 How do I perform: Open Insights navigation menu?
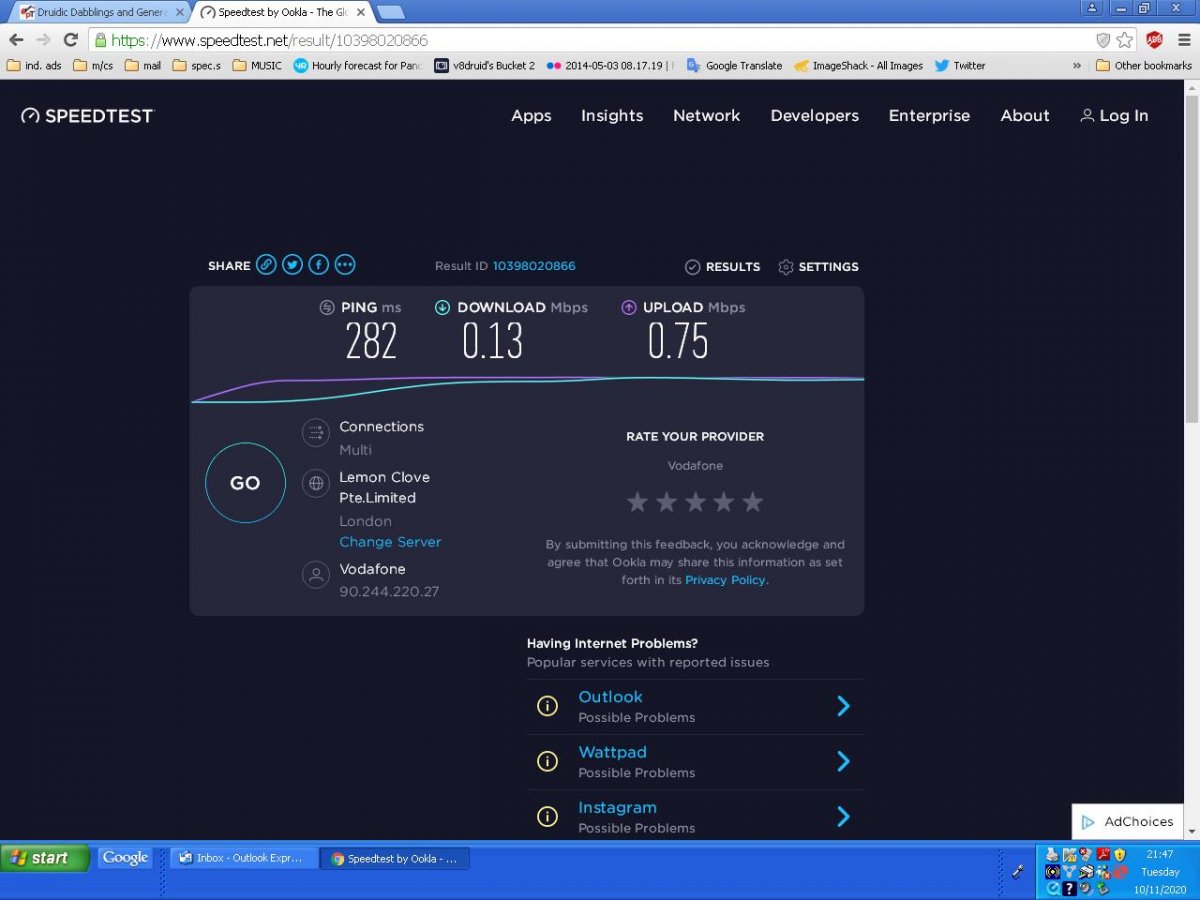click(612, 116)
